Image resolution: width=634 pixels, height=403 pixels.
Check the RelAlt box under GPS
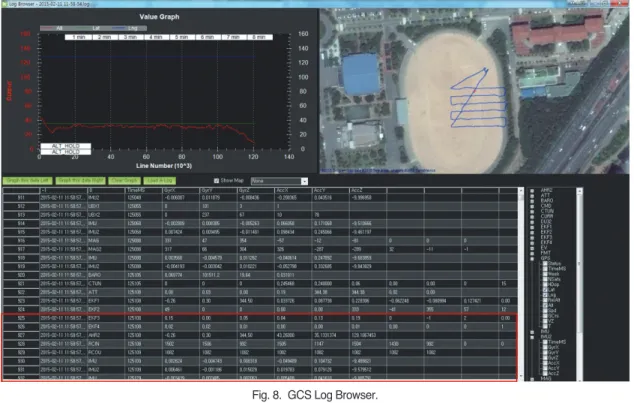coord(545,300)
